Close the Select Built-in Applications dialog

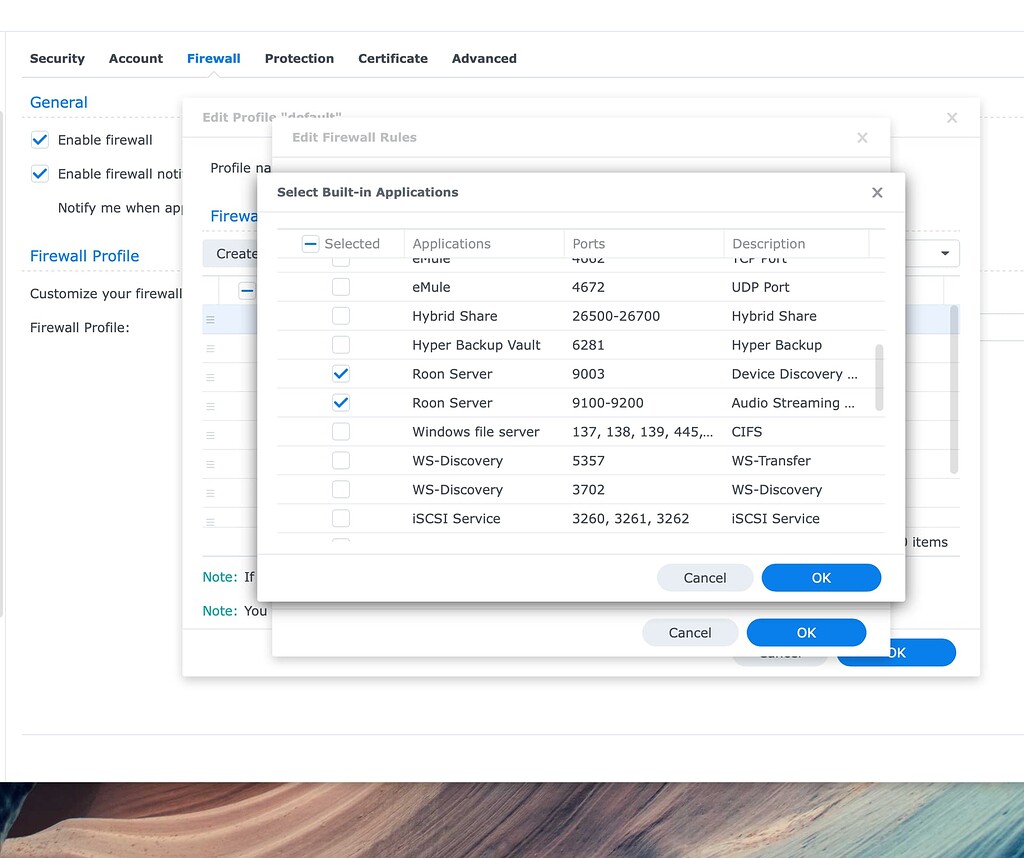click(x=877, y=193)
